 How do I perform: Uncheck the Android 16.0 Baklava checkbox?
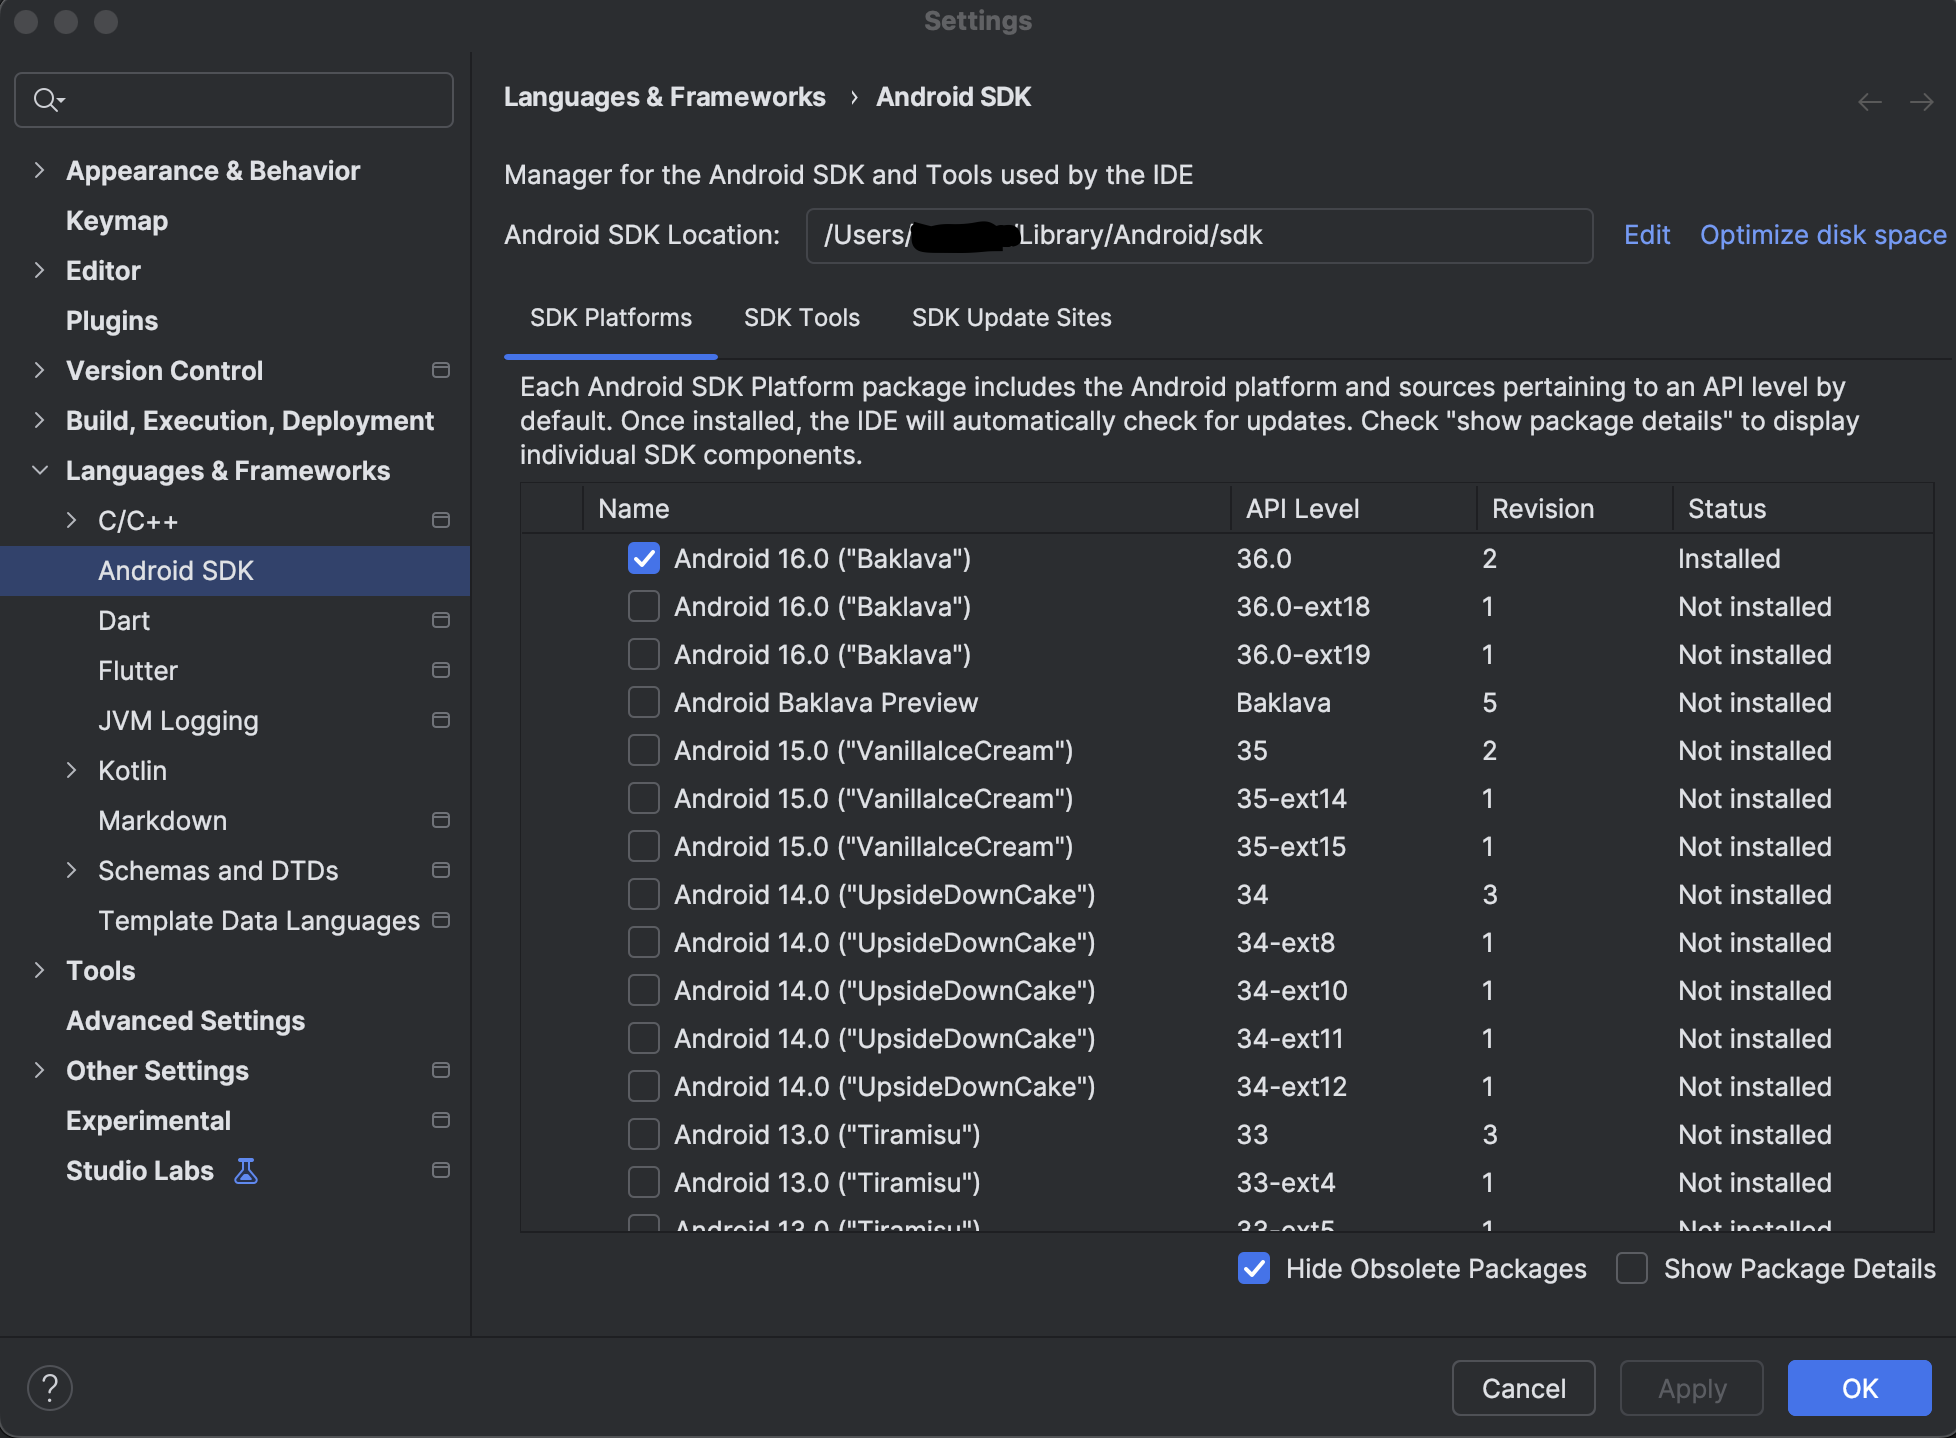[x=643, y=558]
